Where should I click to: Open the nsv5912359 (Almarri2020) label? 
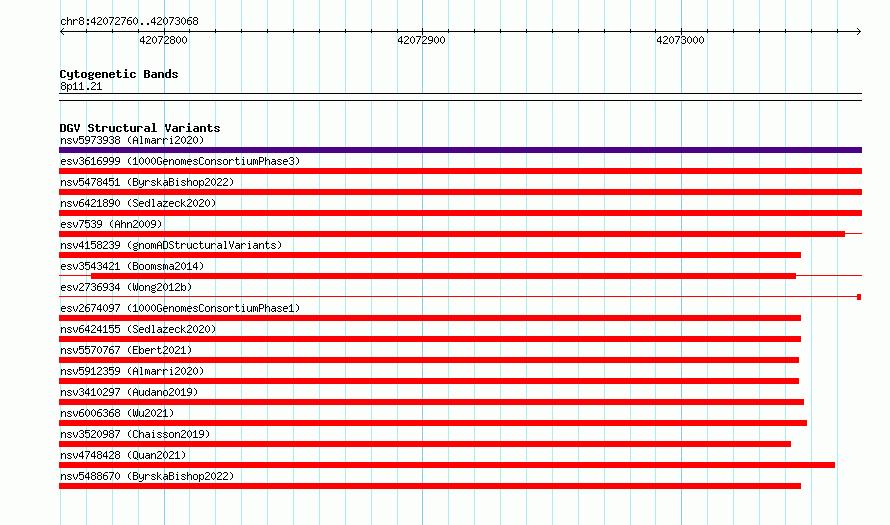click(x=132, y=371)
